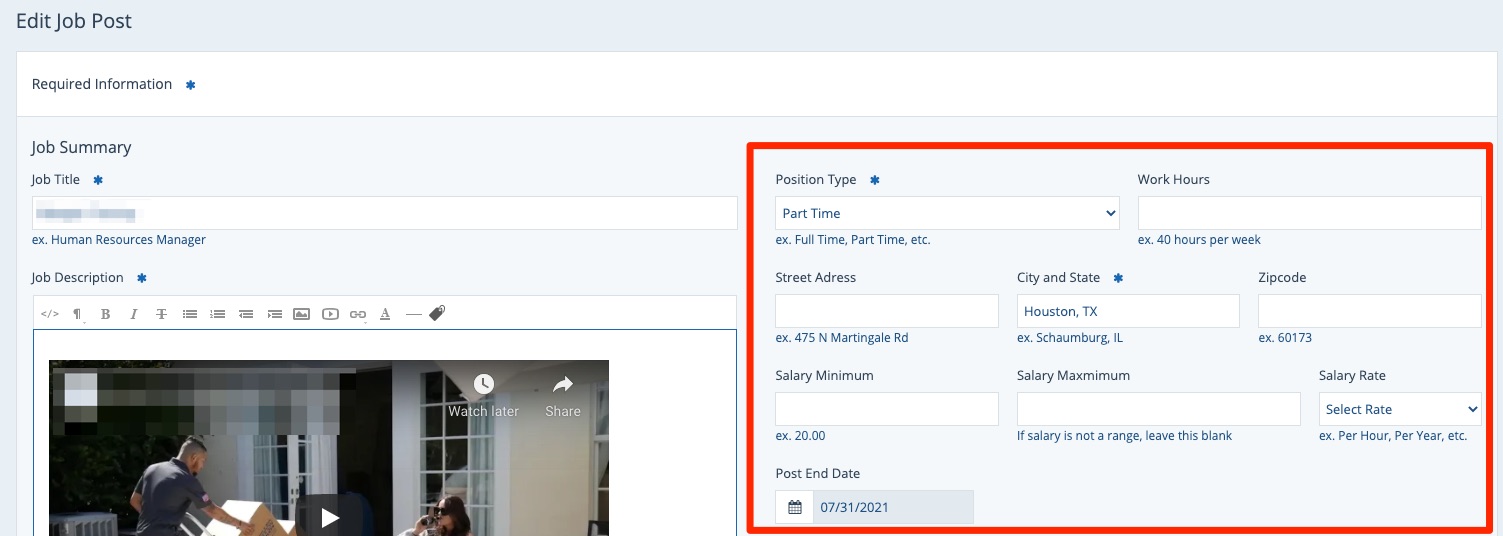Screen dimensions: 1503x536
Task: Apply strikethrough text formatting
Action: point(161,314)
